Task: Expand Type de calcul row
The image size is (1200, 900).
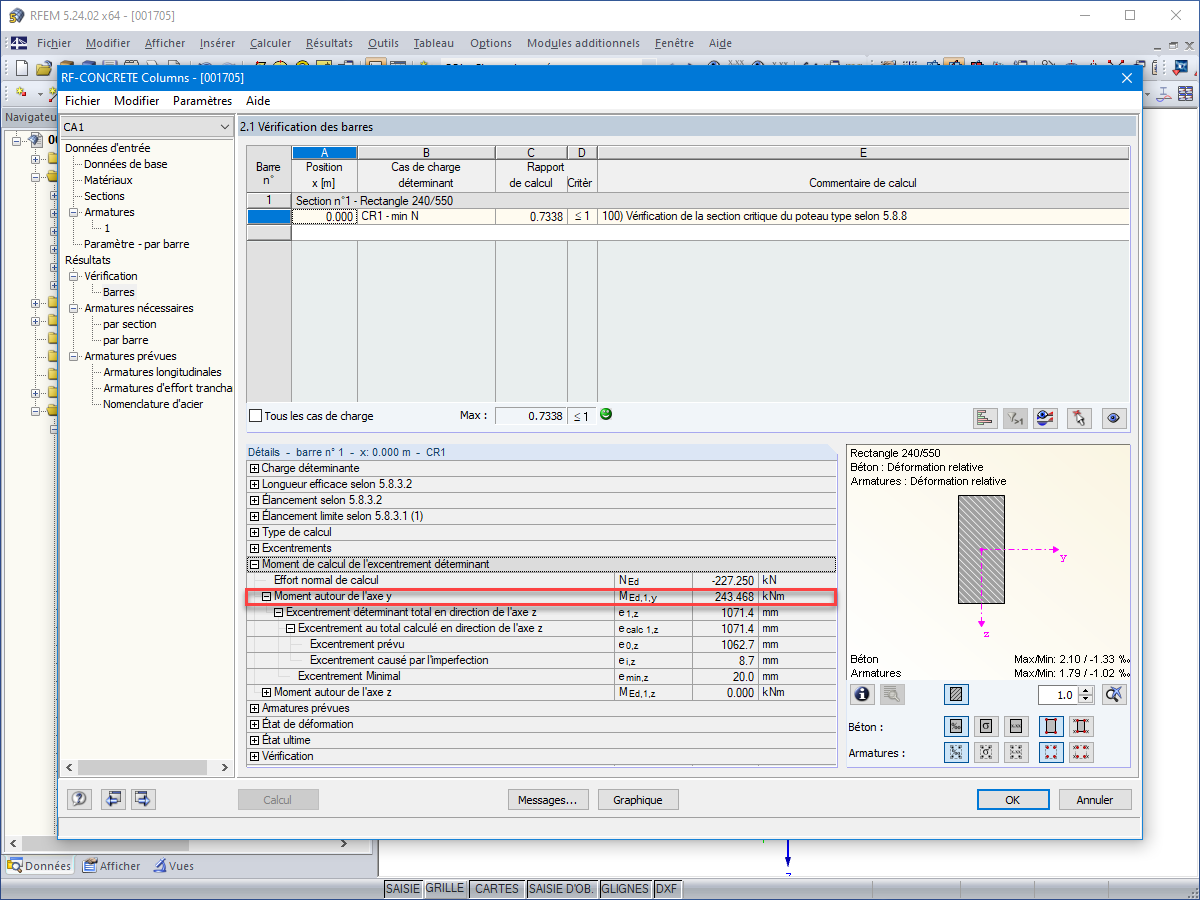Action: click(254, 532)
